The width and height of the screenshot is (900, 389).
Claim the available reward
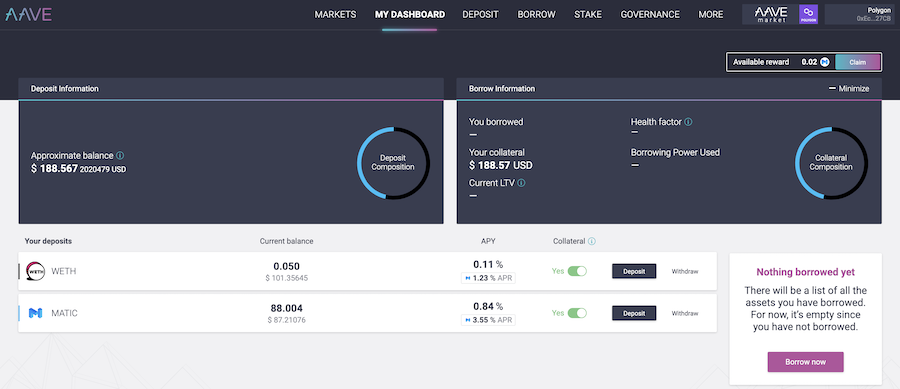tap(858, 62)
